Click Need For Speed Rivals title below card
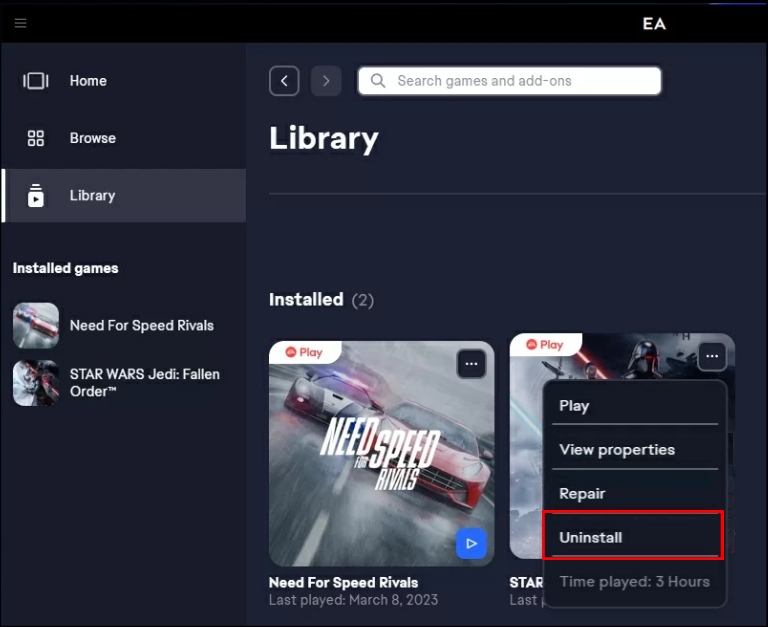Screen dimensions: 768x627 pos(343,582)
